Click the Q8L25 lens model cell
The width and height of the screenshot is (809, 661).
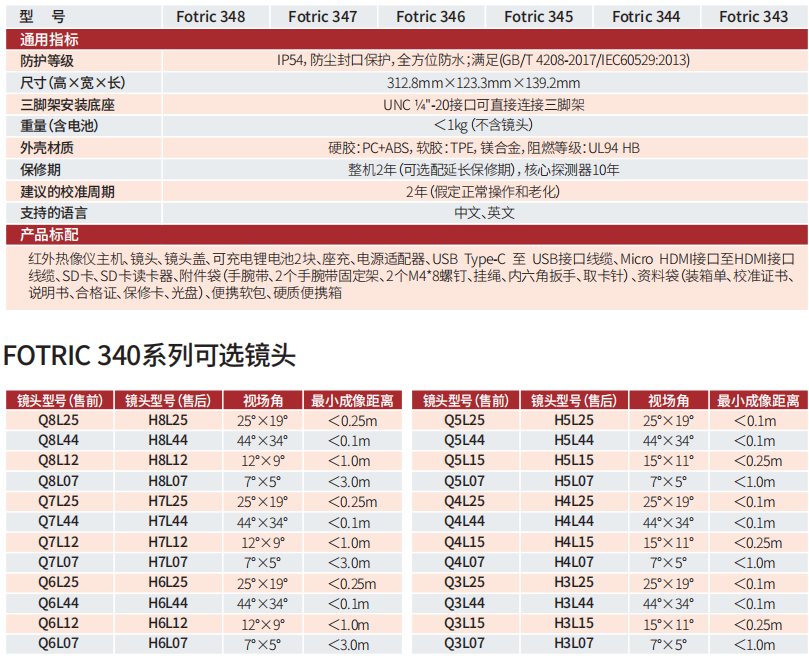(x=59, y=421)
